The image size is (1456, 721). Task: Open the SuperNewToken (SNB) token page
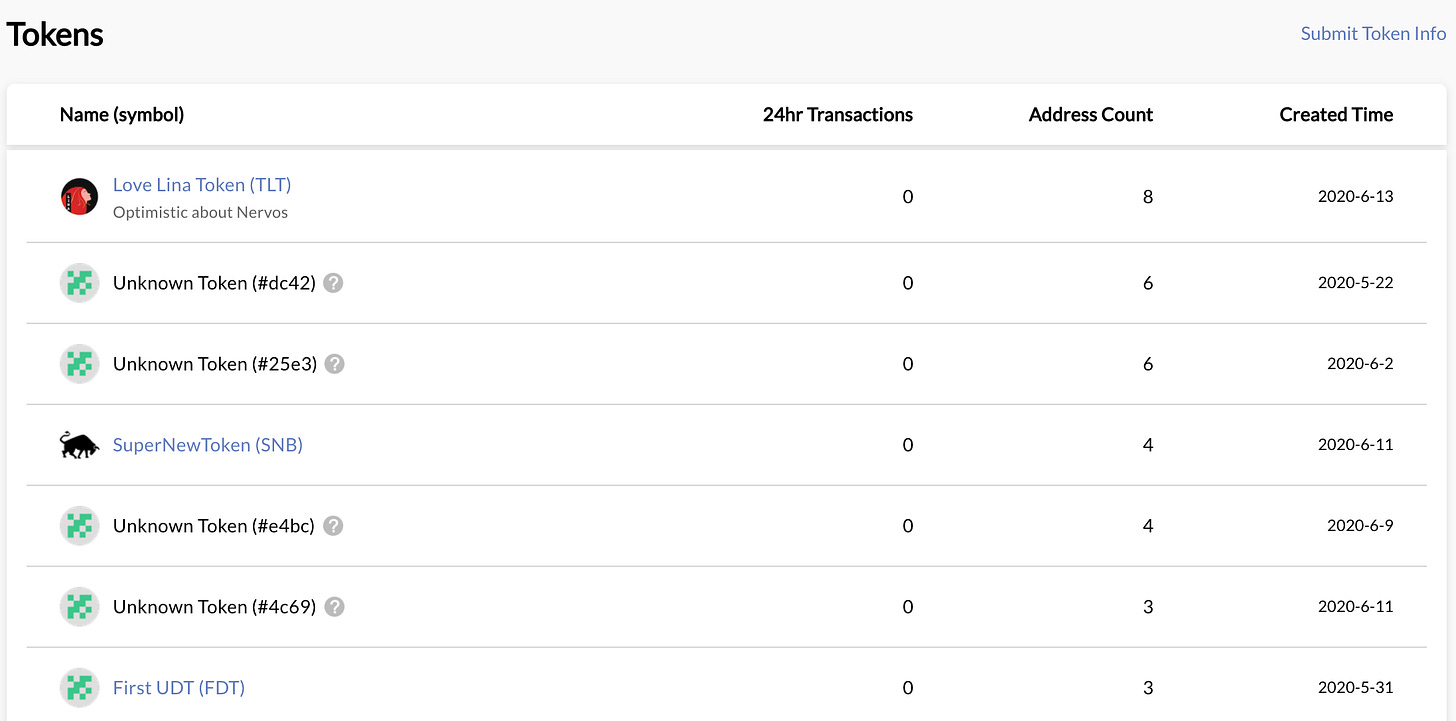[x=208, y=445]
